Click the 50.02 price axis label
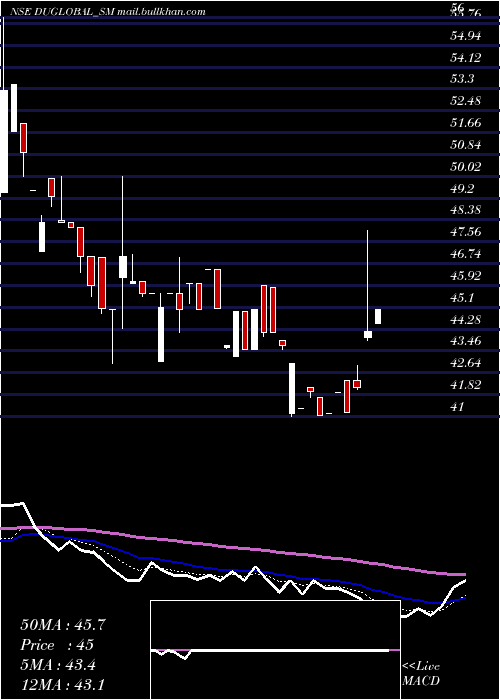The image size is (500, 700). point(466,167)
